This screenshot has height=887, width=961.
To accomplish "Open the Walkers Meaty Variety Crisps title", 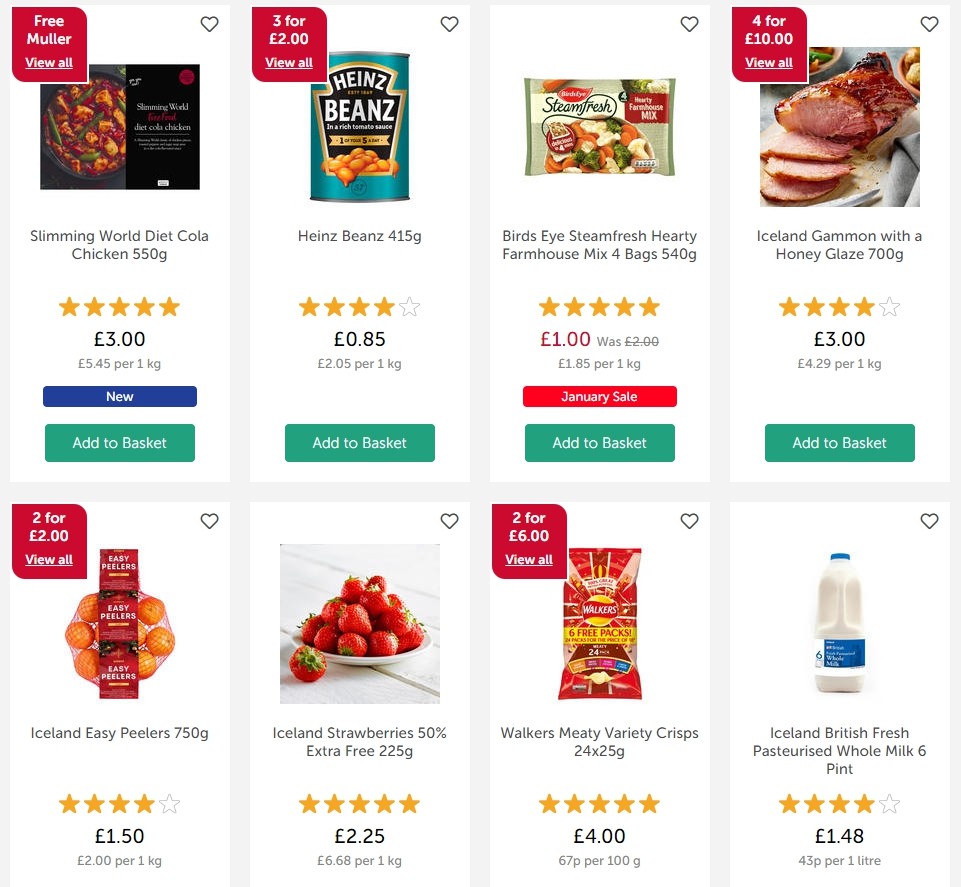I will pos(600,742).
